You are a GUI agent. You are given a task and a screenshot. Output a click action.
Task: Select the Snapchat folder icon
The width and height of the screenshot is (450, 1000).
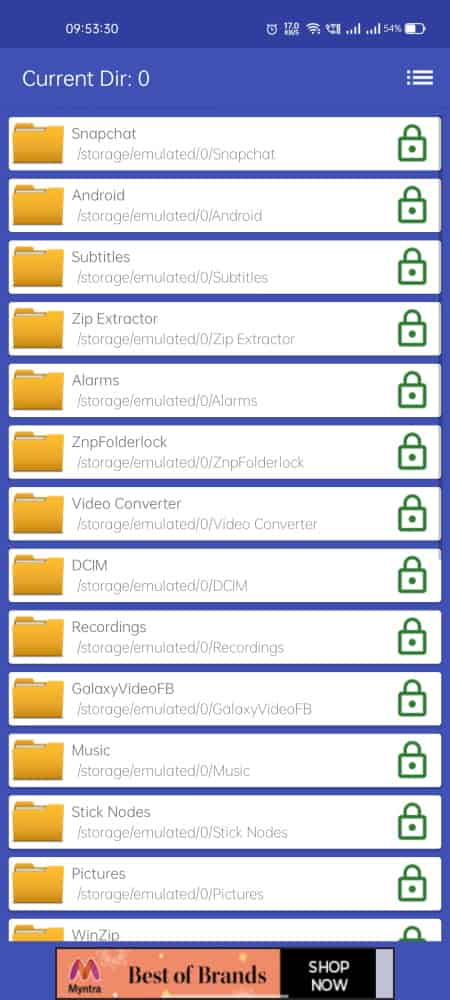[x=38, y=143]
